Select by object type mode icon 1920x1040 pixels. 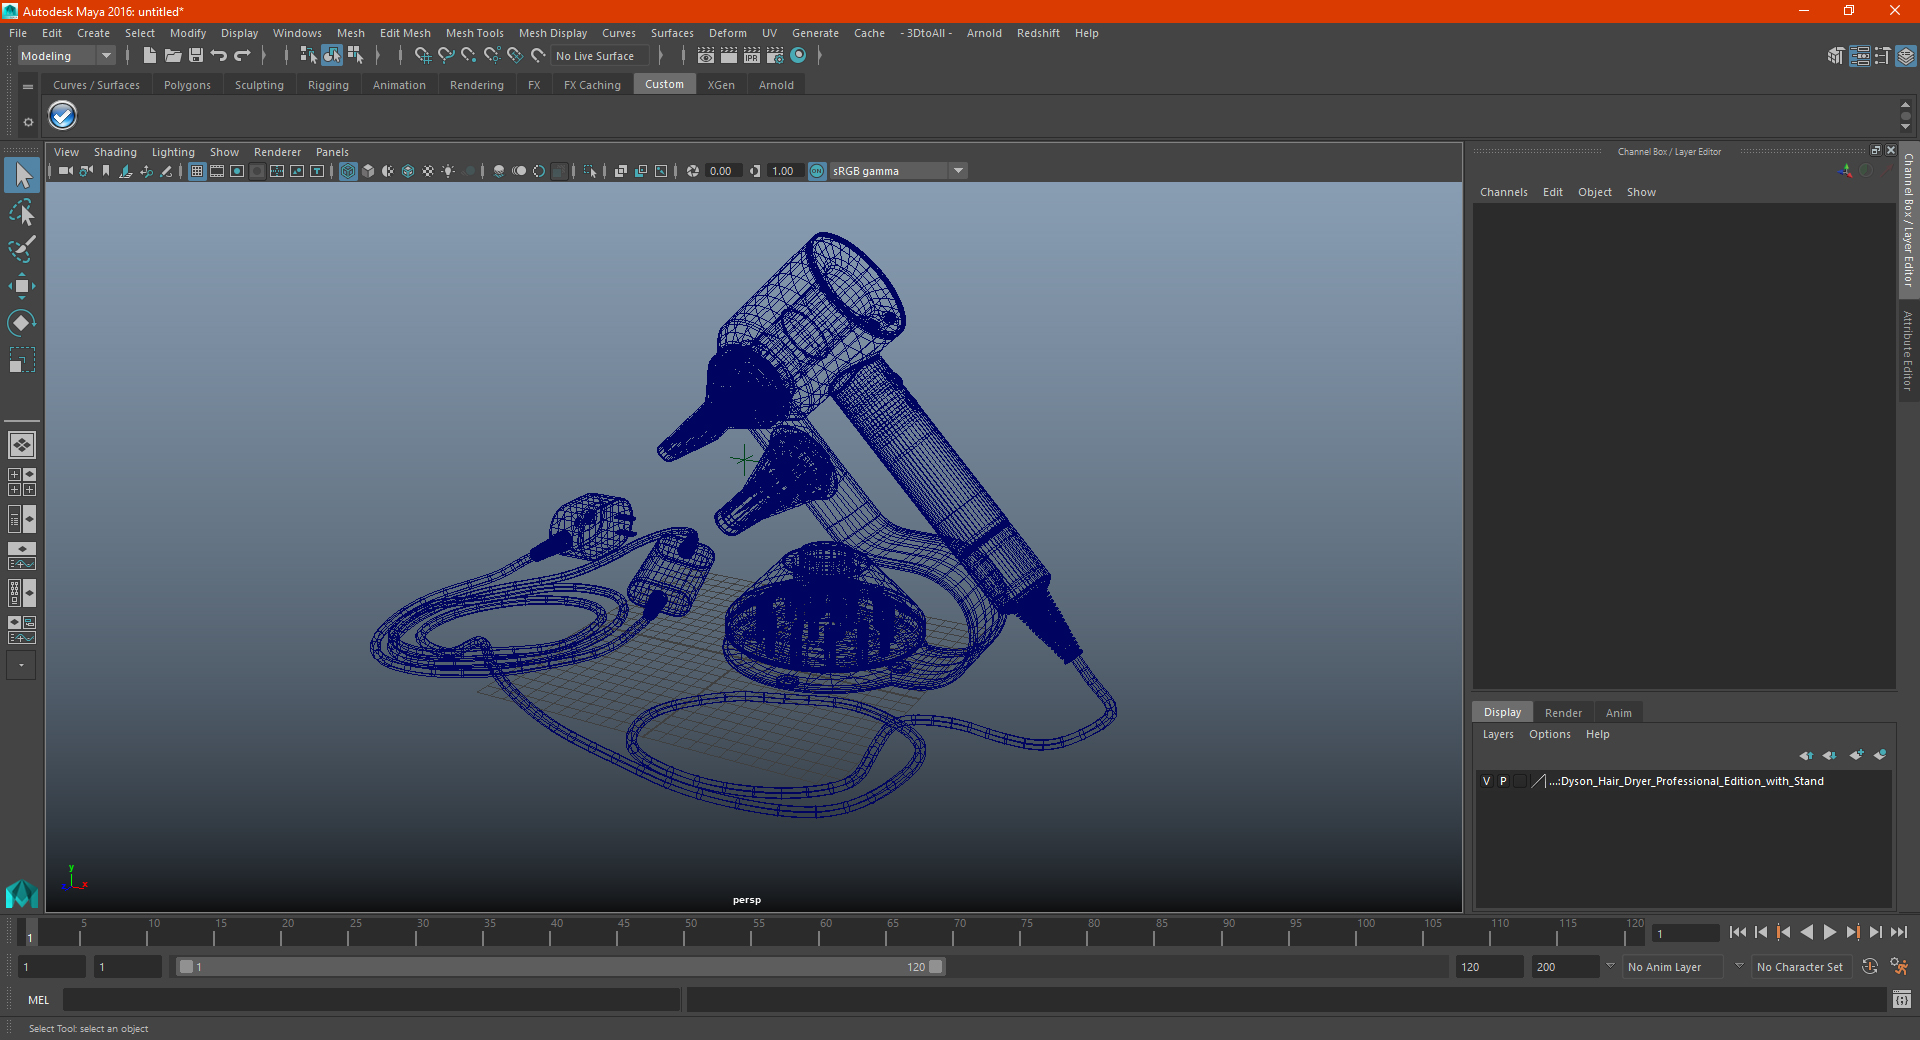point(331,56)
